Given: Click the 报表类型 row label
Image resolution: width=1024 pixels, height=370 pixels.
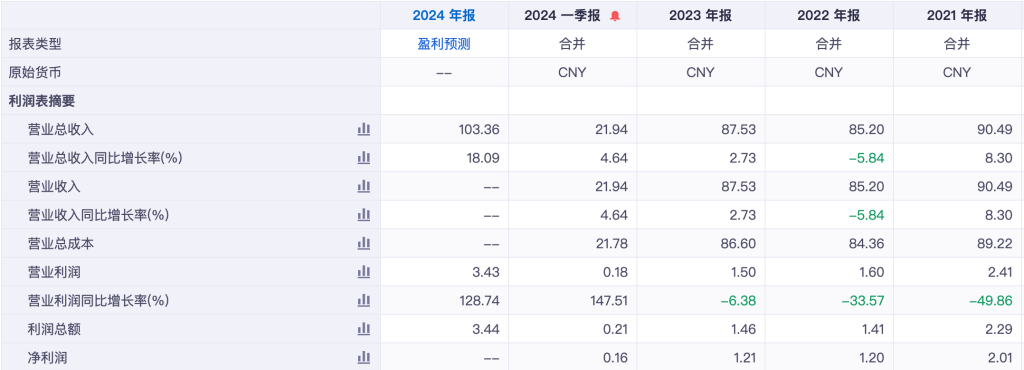Looking at the screenshot, I should (x=35, y=44).
